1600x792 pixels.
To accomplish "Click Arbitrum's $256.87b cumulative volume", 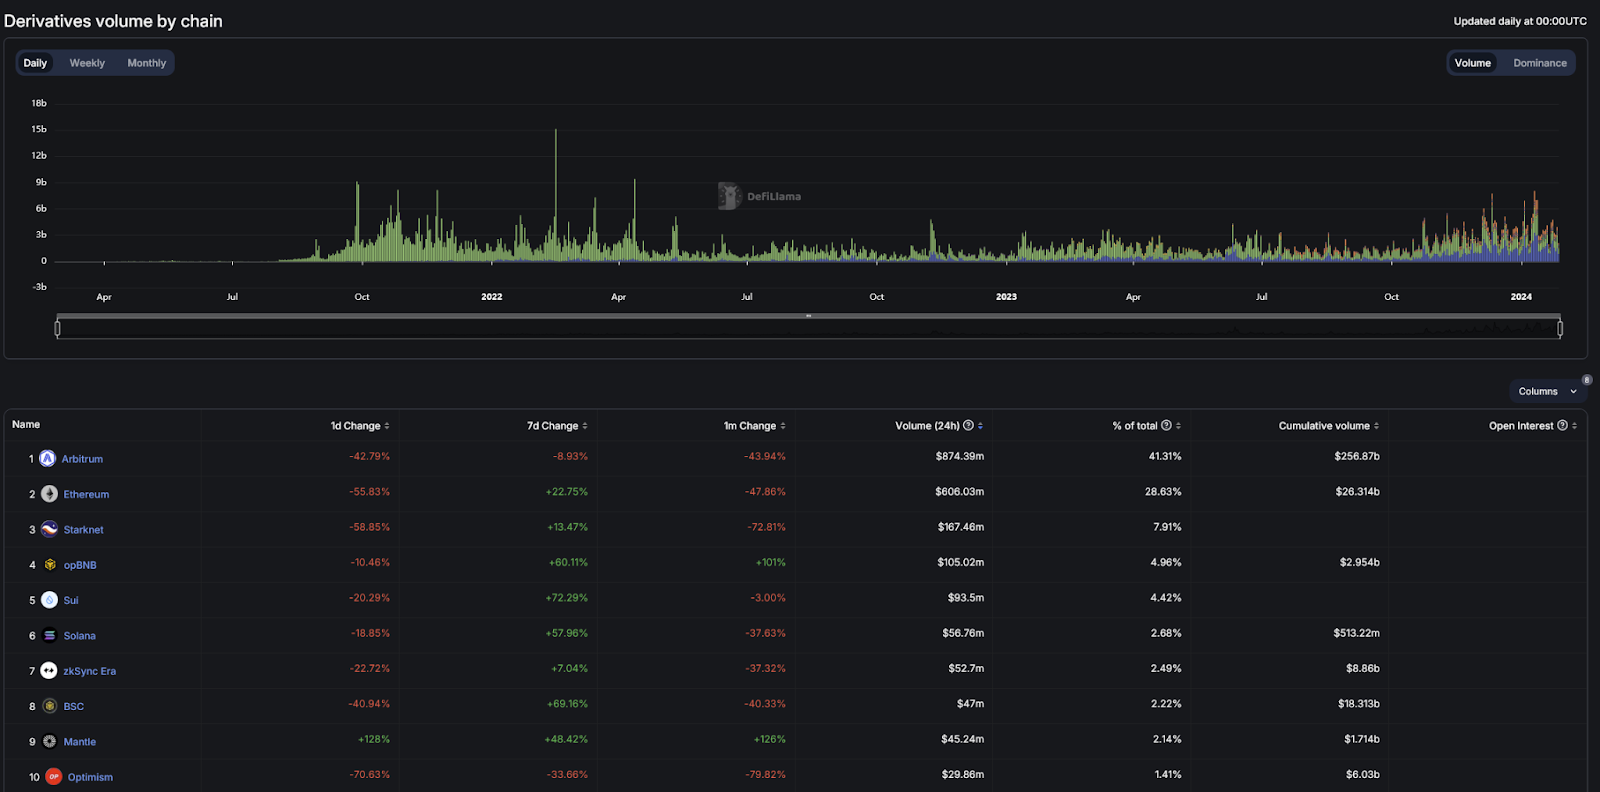I will coord(1357,456).
